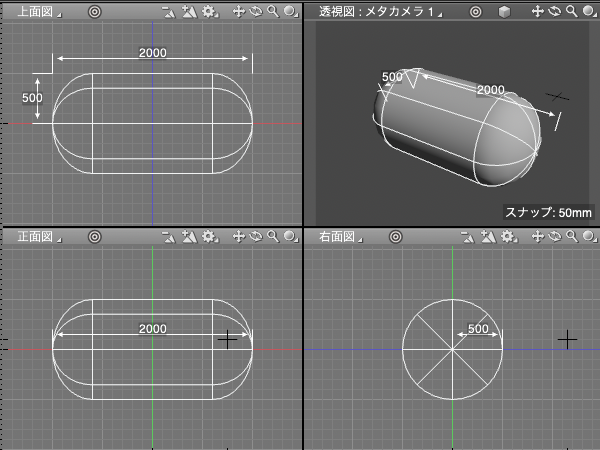Click the pan tool in top view header

(239, 12)
